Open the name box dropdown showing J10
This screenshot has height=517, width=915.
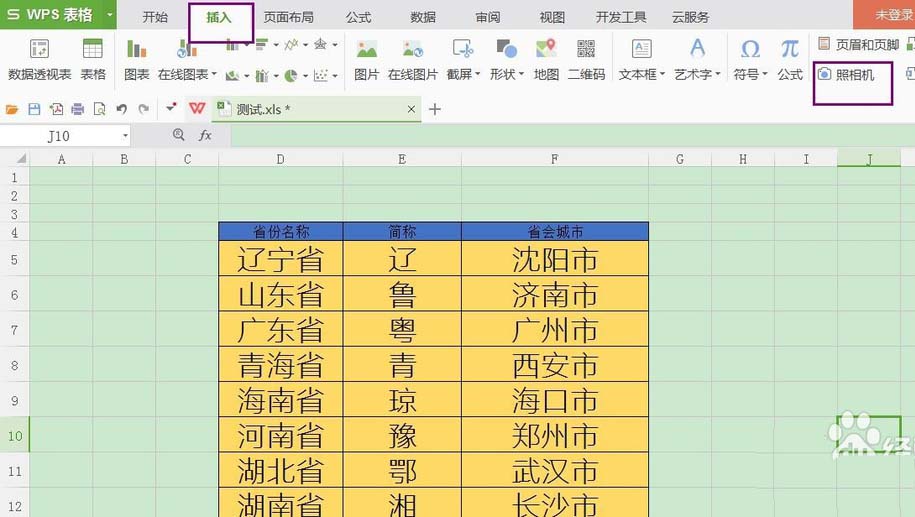point(126,135)
